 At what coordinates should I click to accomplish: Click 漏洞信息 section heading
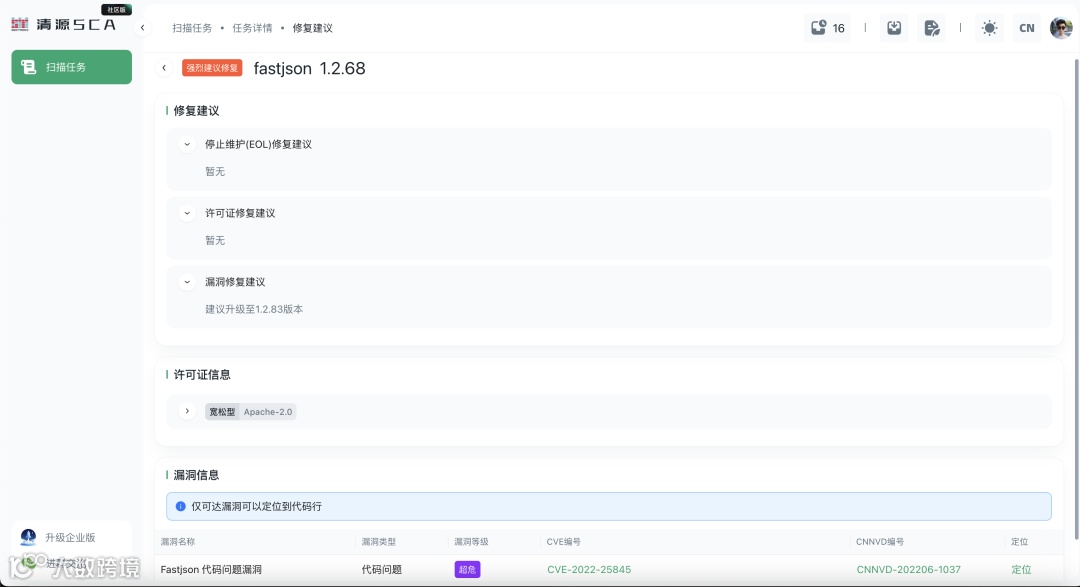tap(196, 475)
